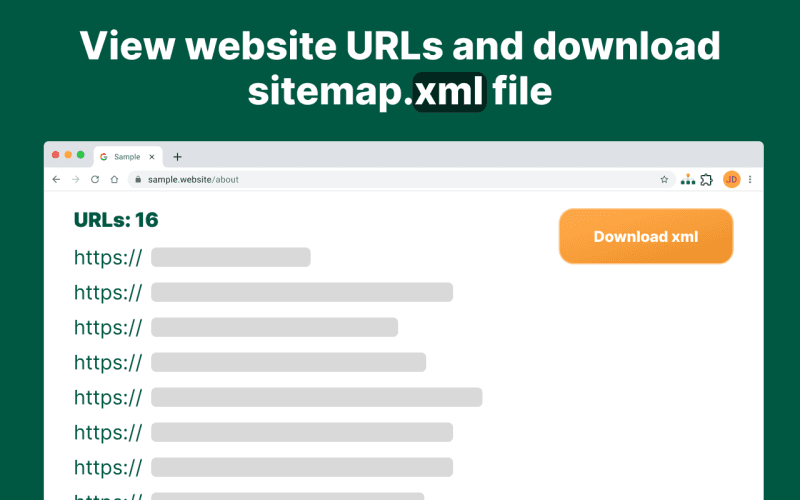Reload the current page

pos(95,179)
